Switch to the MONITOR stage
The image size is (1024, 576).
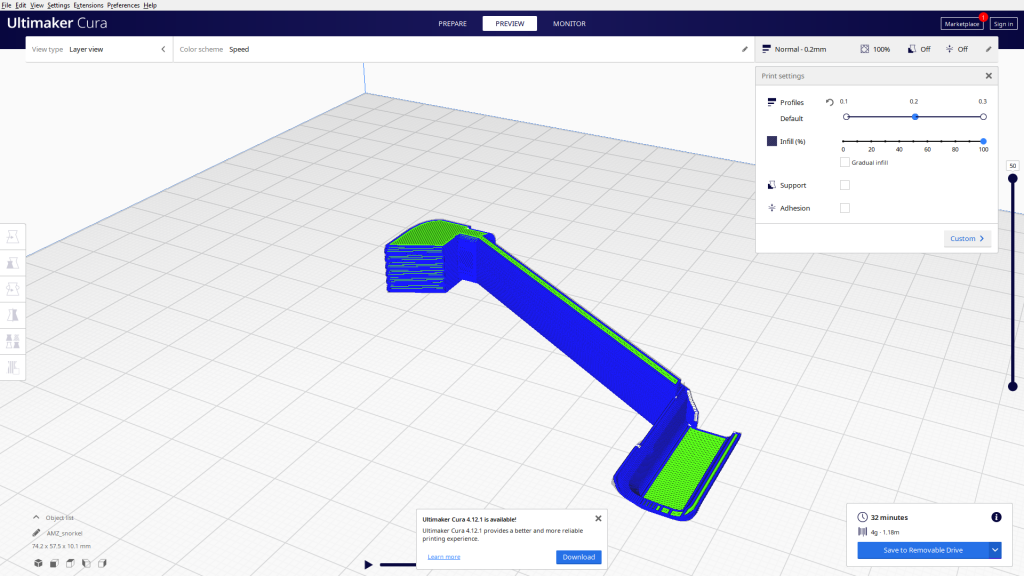point(569,24)
